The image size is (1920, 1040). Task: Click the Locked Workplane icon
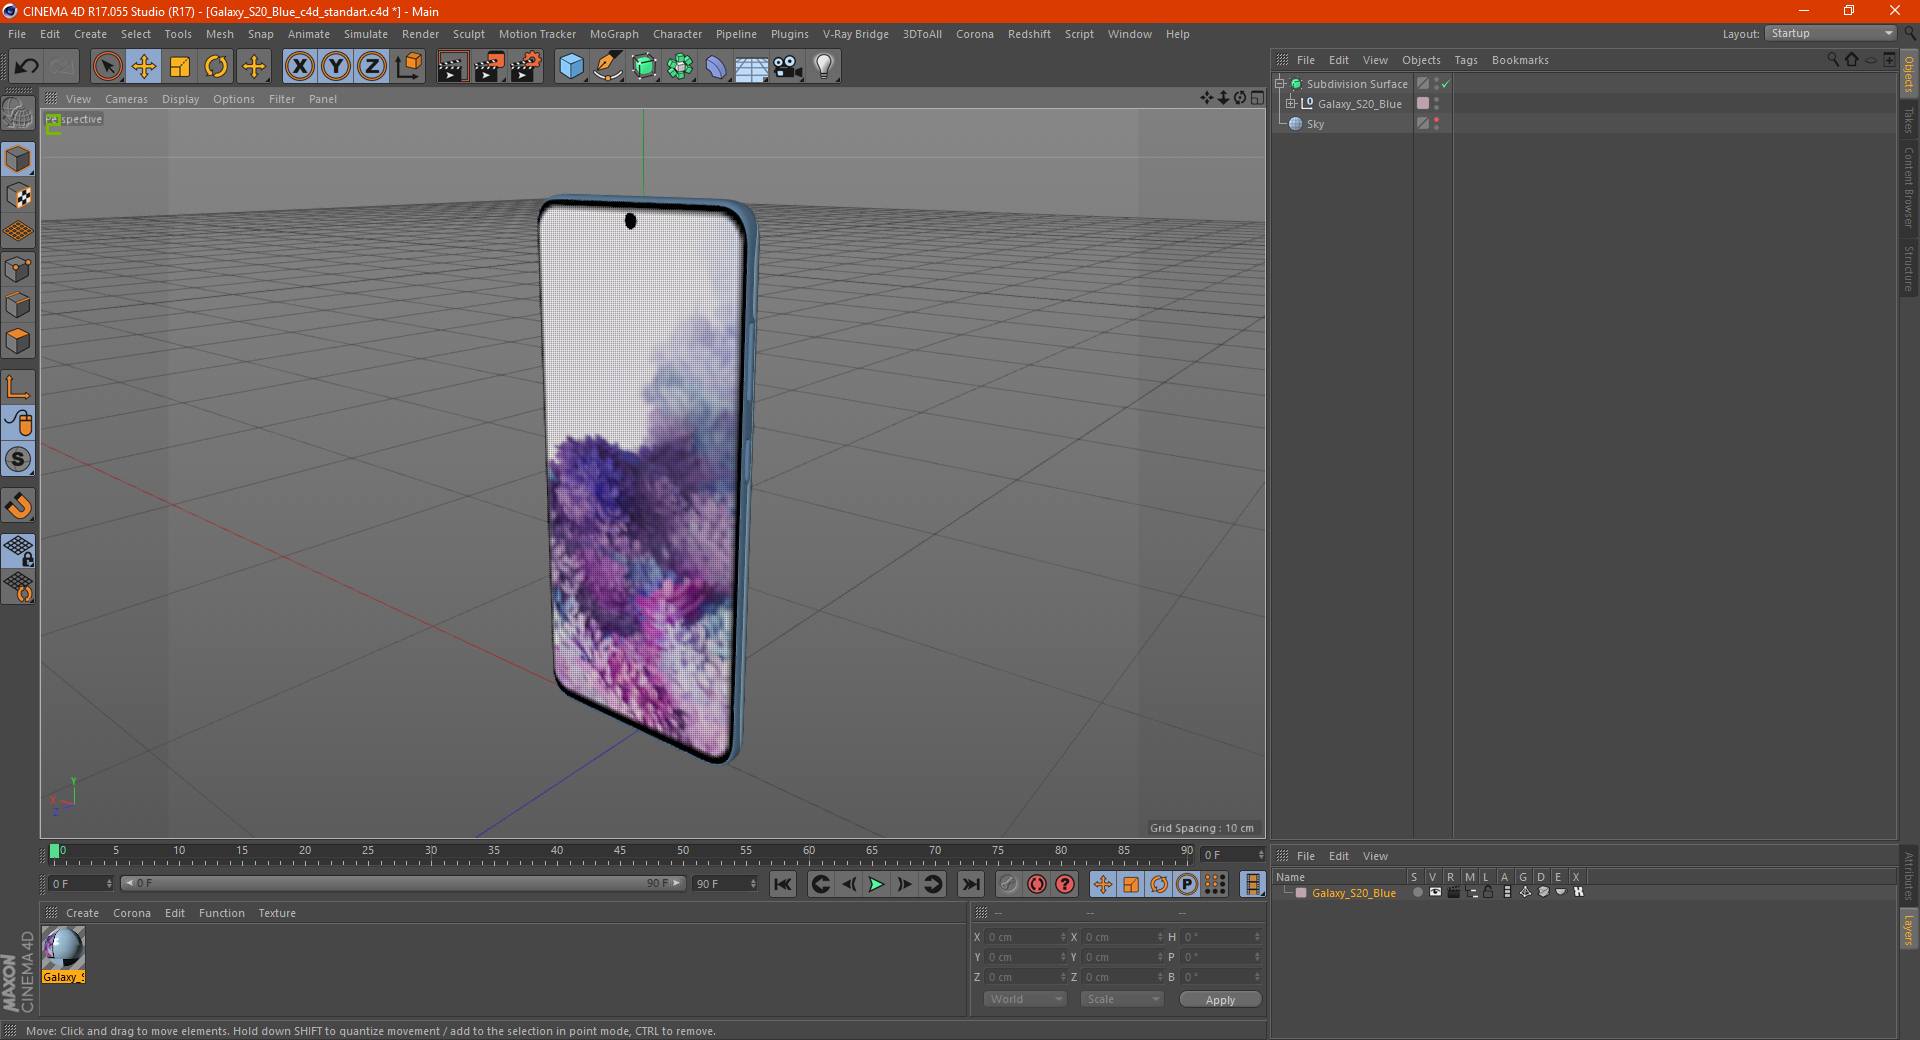[x=18, y=551]
